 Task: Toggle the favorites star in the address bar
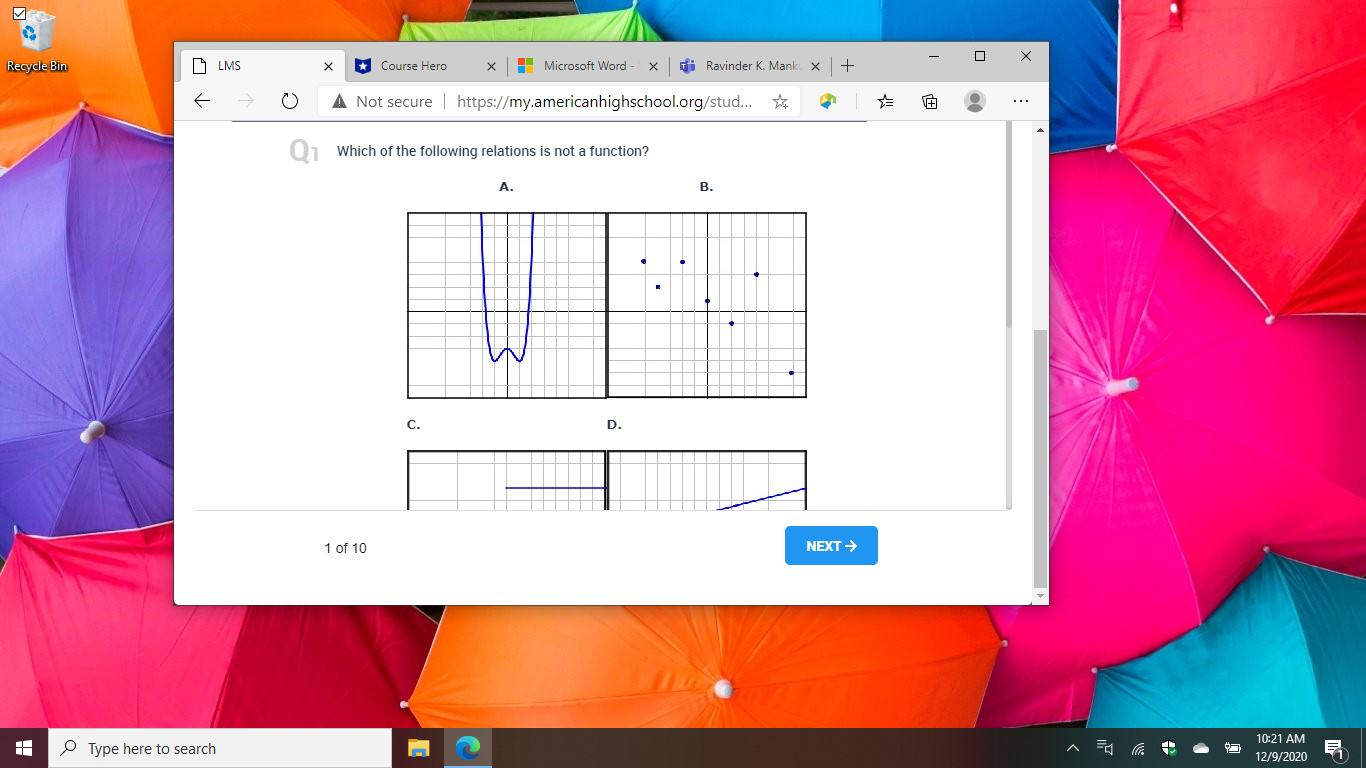(780, 101)
